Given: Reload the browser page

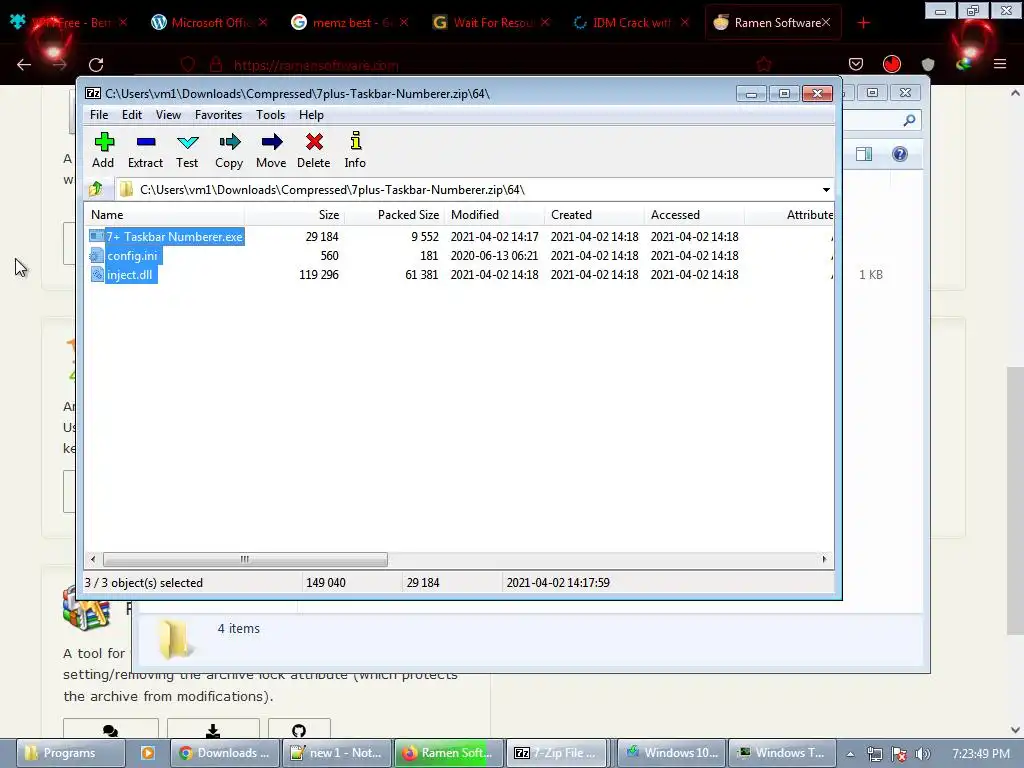Looking at the screenshot, I should (x=96, y=64).
